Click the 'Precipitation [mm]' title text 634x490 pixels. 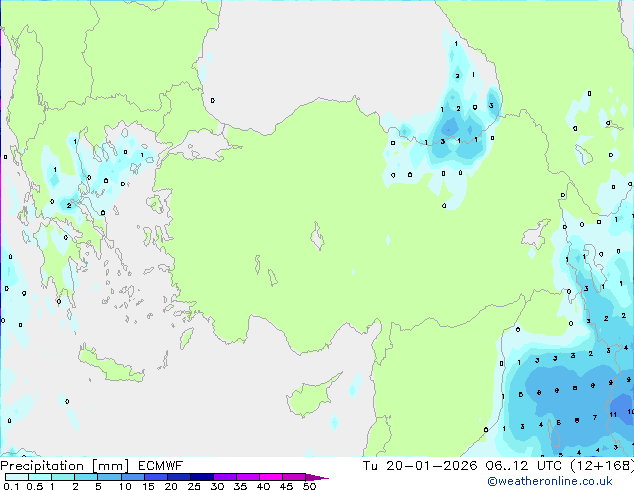click(65, 466)
